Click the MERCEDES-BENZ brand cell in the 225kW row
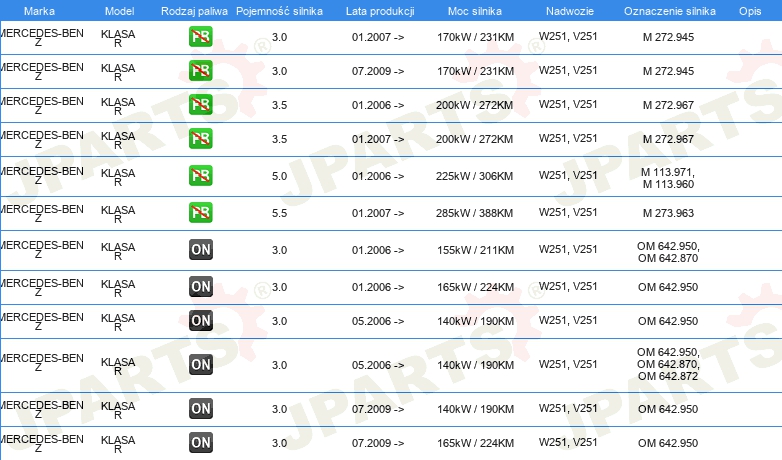 [x=41, y=176]
